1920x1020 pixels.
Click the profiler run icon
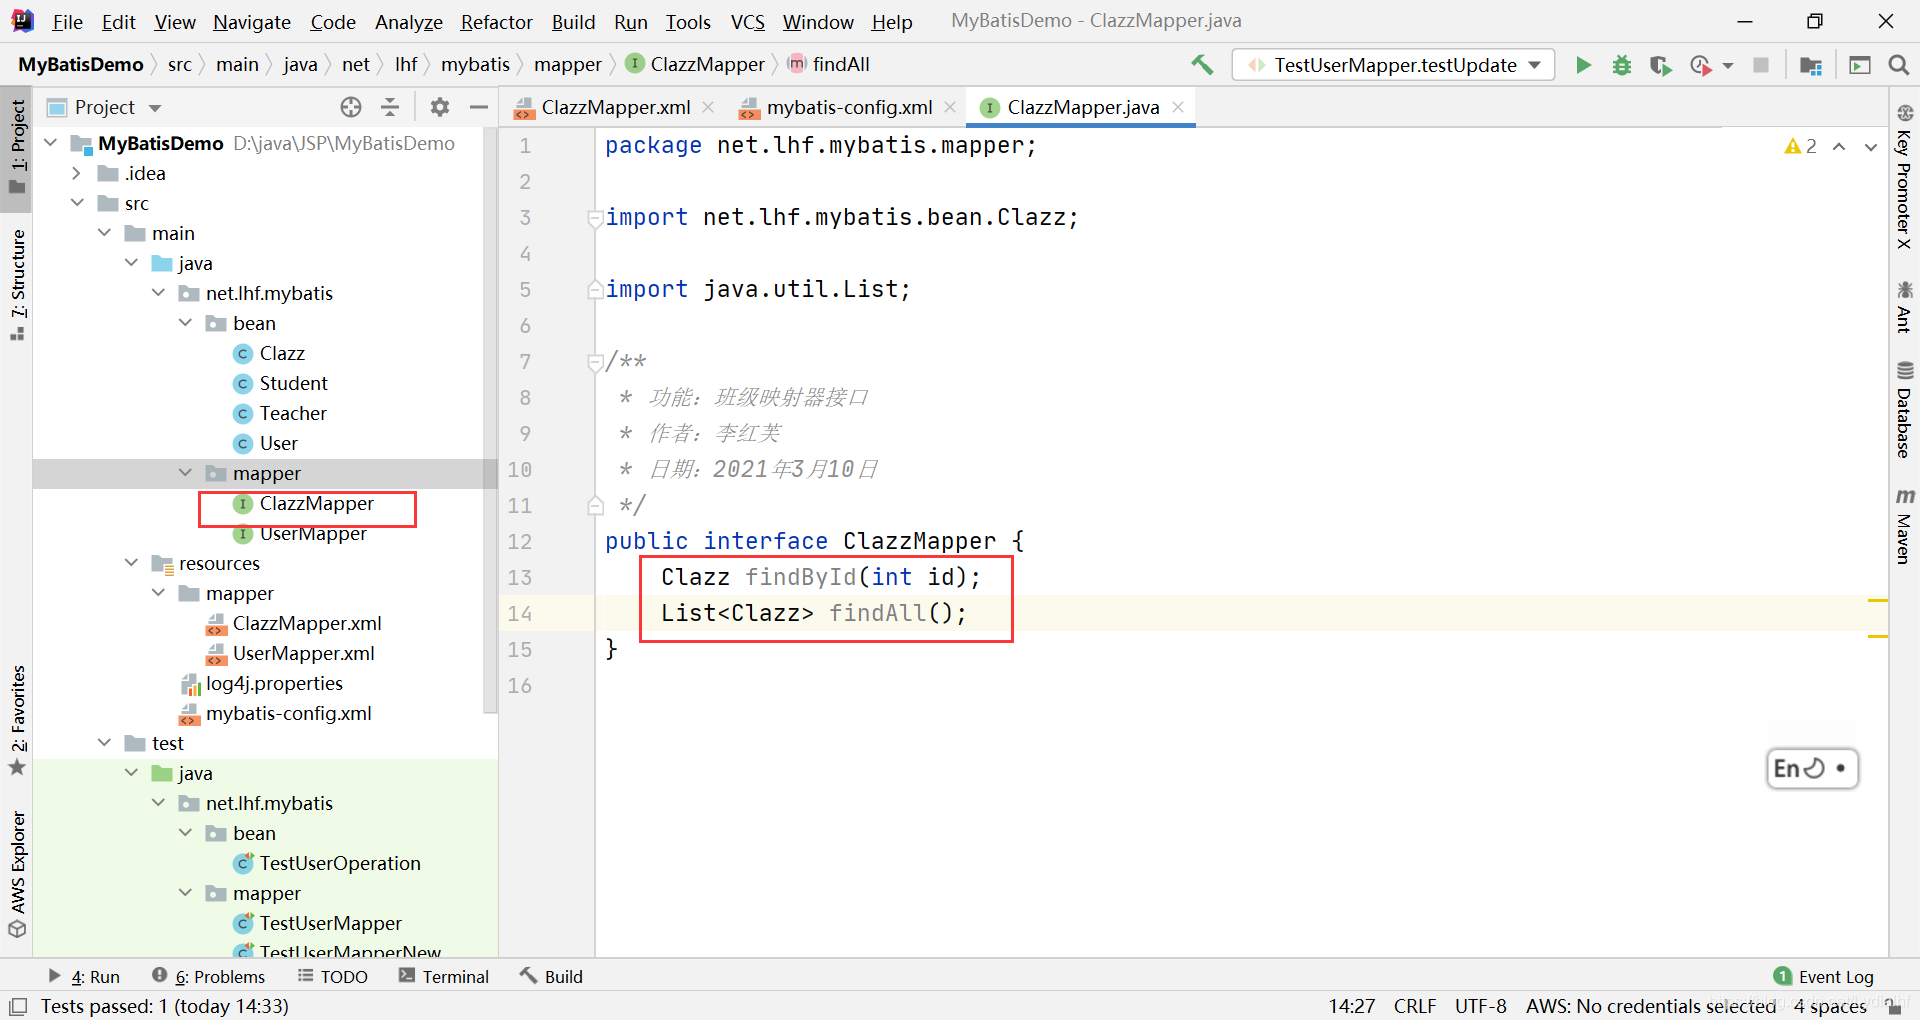click(1700, 65)
